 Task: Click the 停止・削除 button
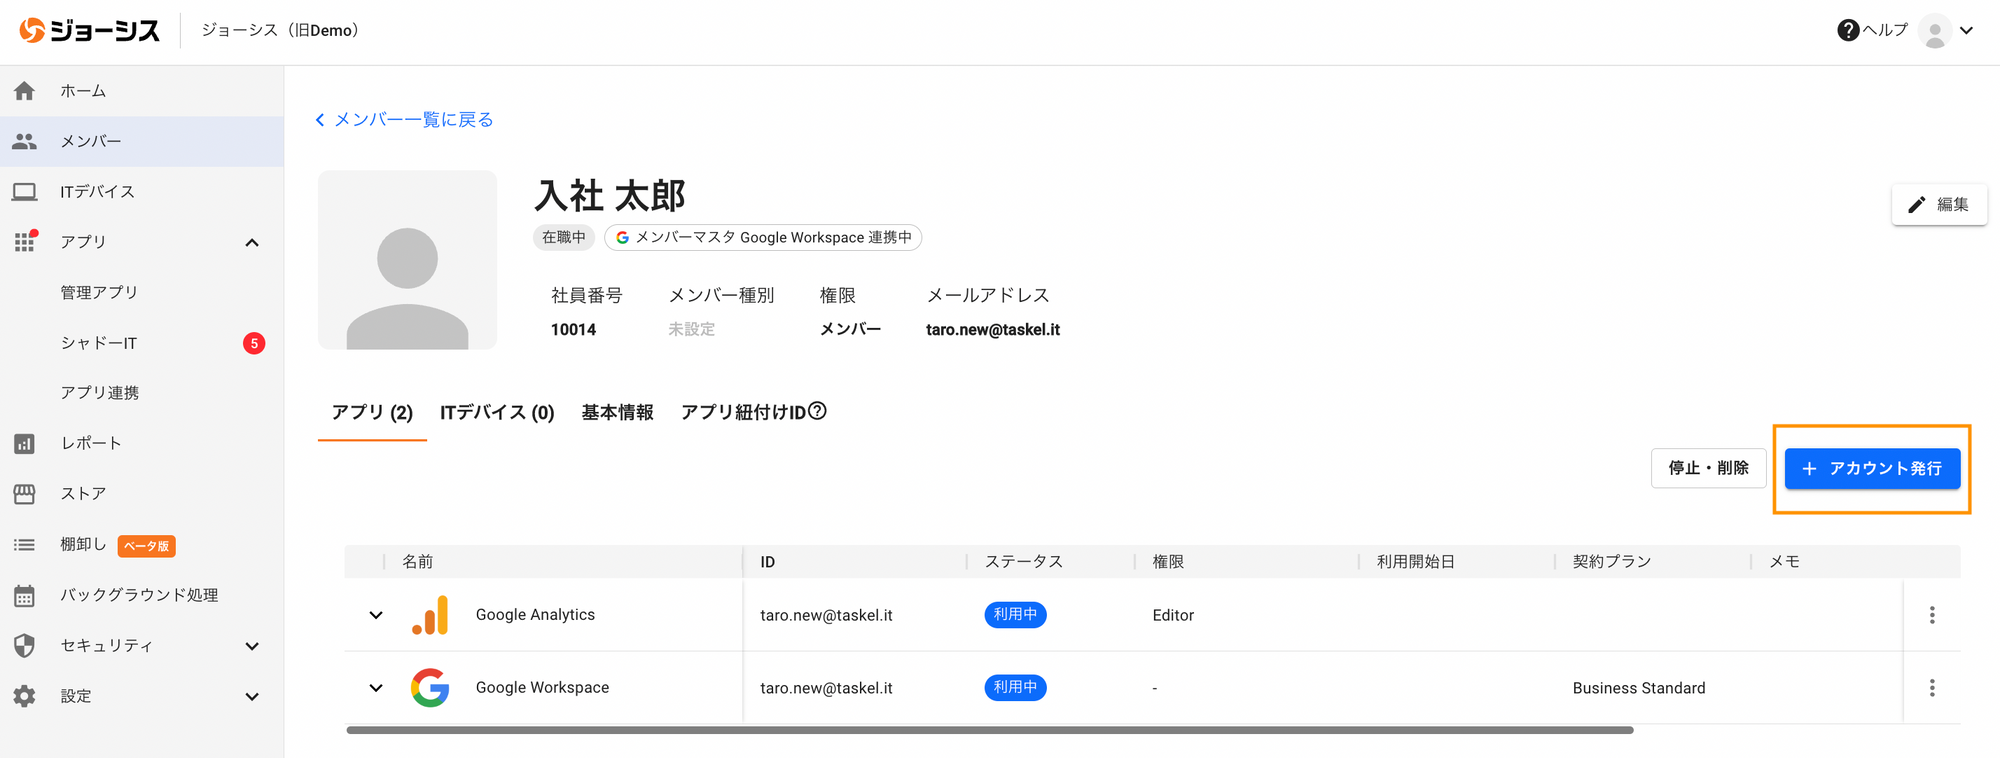coord(1707,468)
